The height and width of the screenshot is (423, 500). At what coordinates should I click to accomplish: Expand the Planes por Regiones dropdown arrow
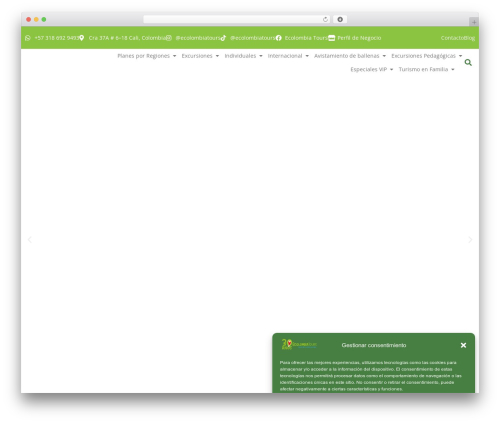[174, 56]
